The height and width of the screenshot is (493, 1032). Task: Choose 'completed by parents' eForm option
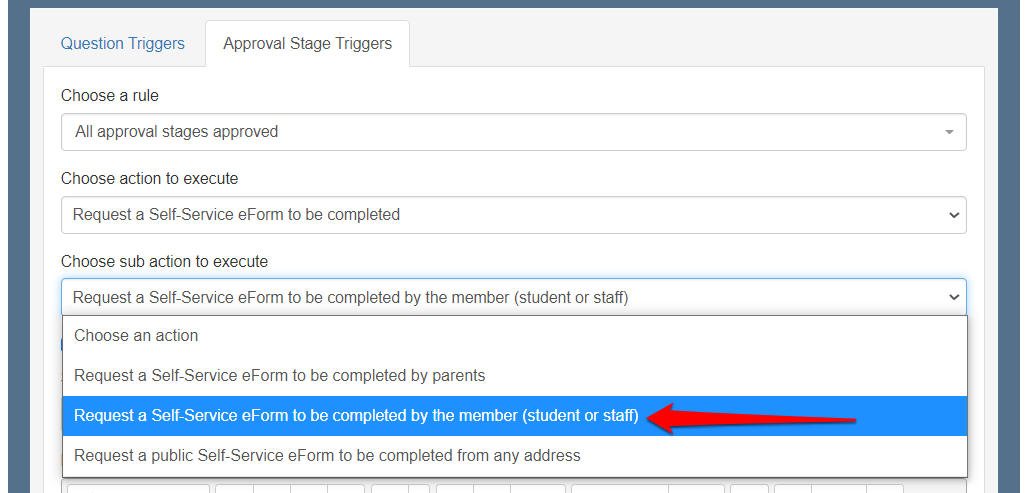[x=279, y=376]
